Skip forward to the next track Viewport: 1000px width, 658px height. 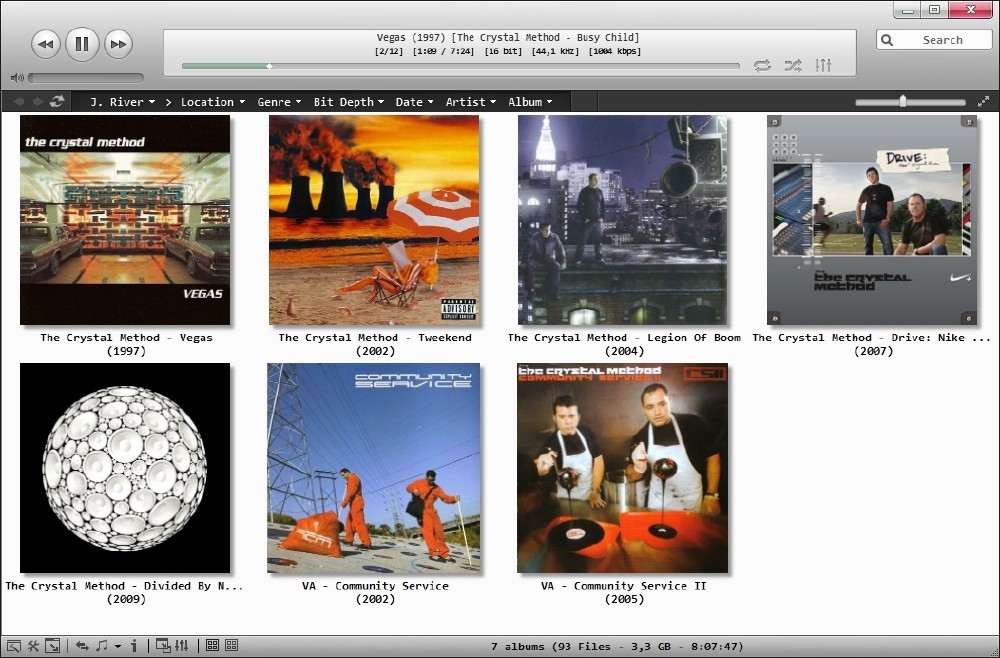click(118, 44)
